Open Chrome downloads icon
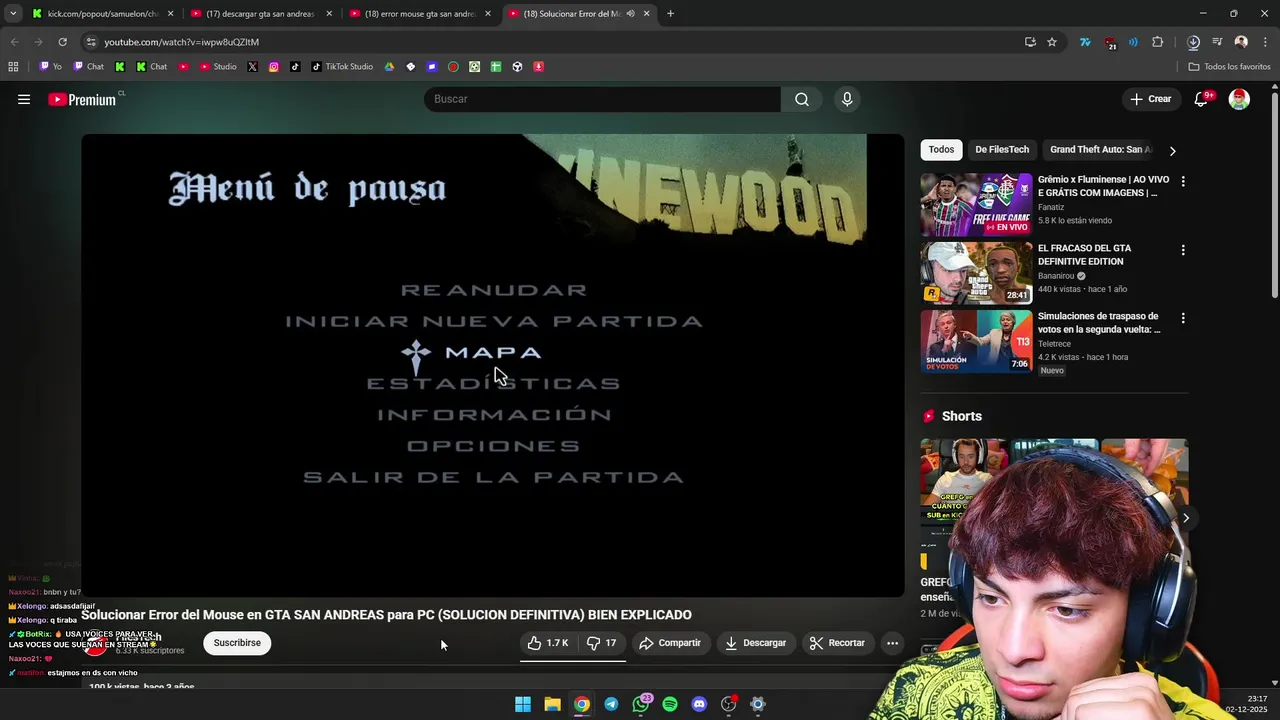Viewport: 1280px width, 720px height. point(1193,42)
